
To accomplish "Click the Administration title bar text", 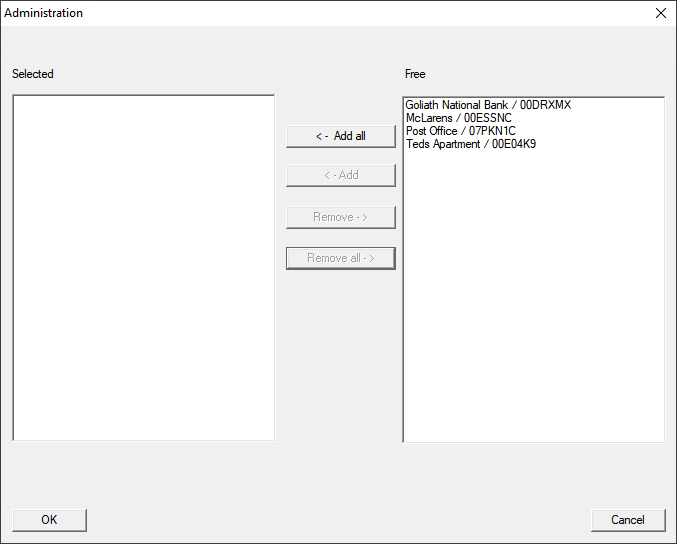I will point(44,13).
